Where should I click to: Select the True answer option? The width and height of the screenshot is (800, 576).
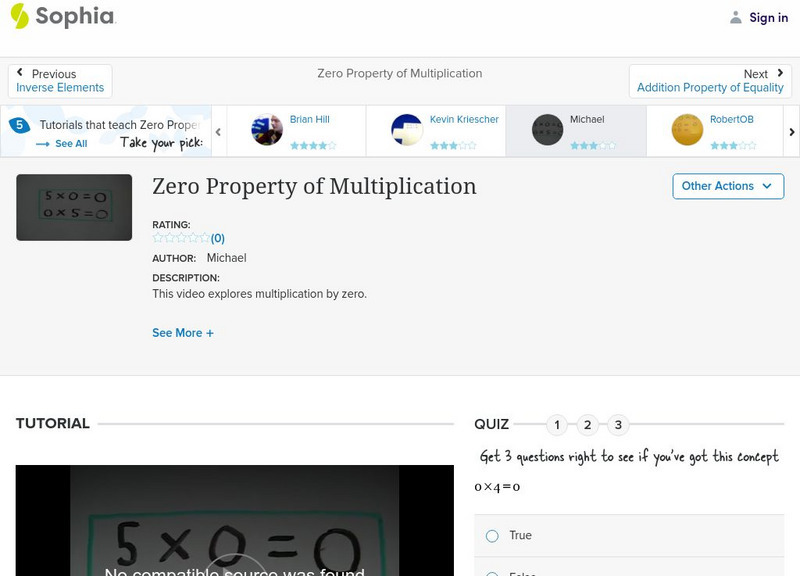(492, 536)
